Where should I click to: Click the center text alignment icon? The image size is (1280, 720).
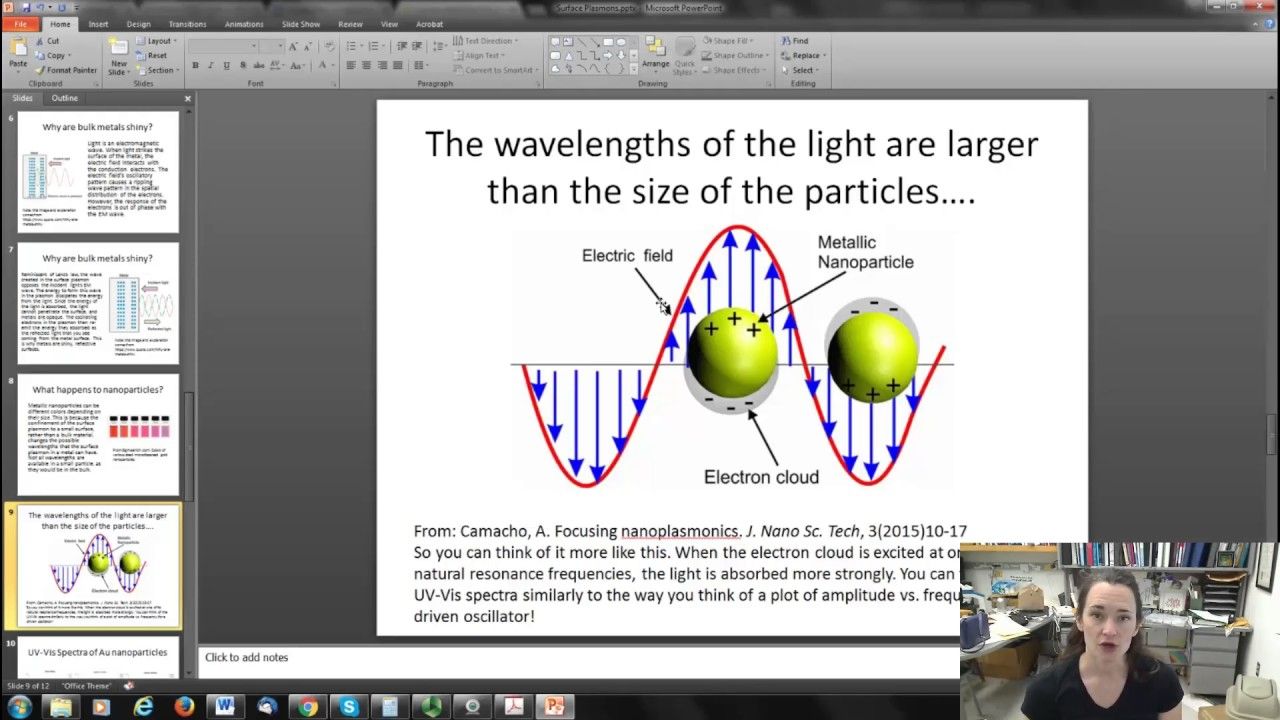pos(367,65)
